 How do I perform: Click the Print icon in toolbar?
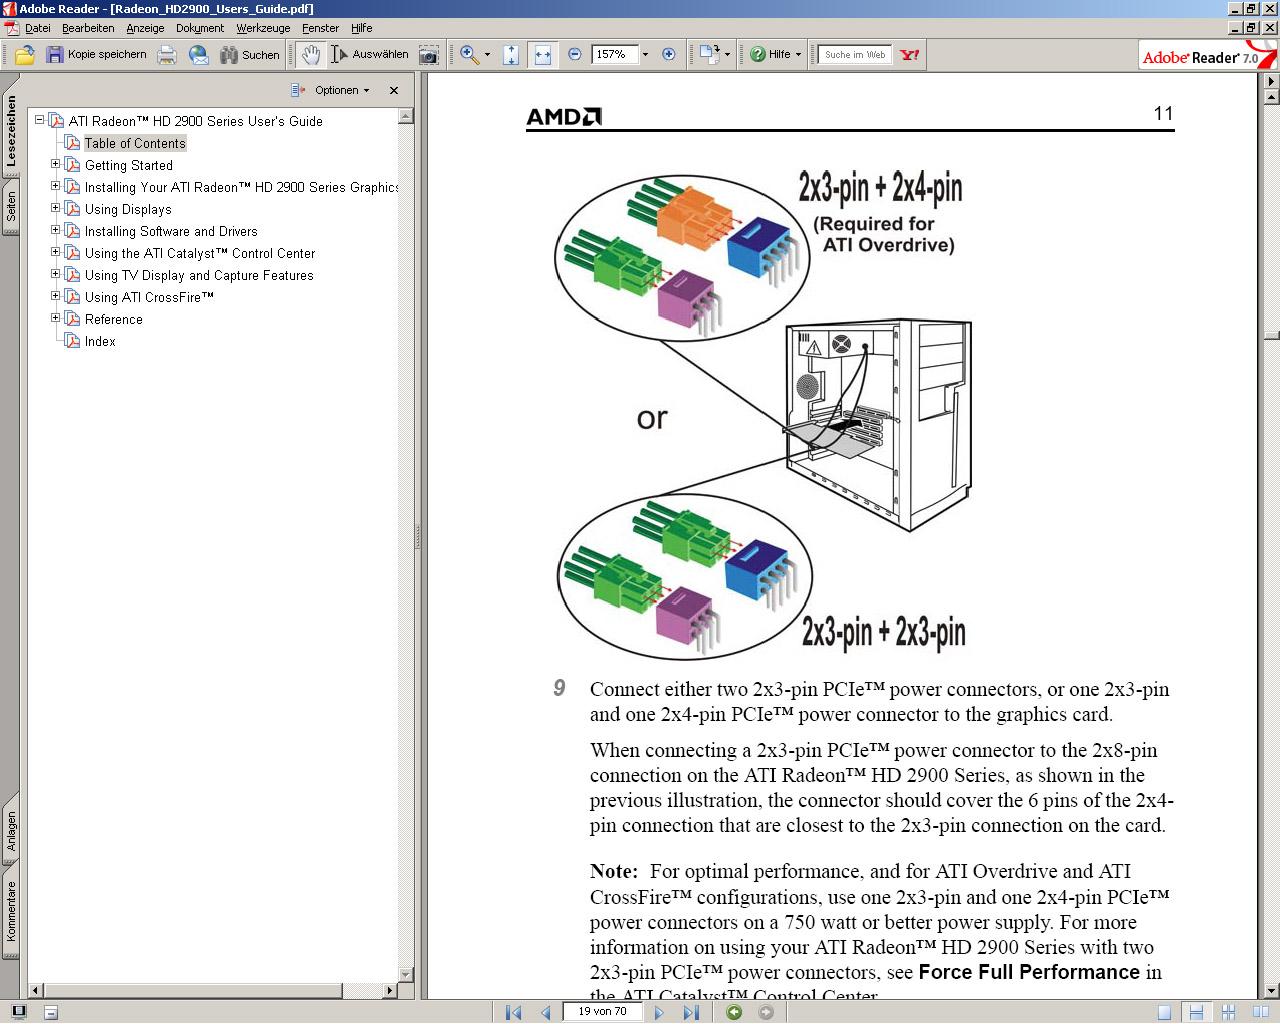tap(167, 55)
